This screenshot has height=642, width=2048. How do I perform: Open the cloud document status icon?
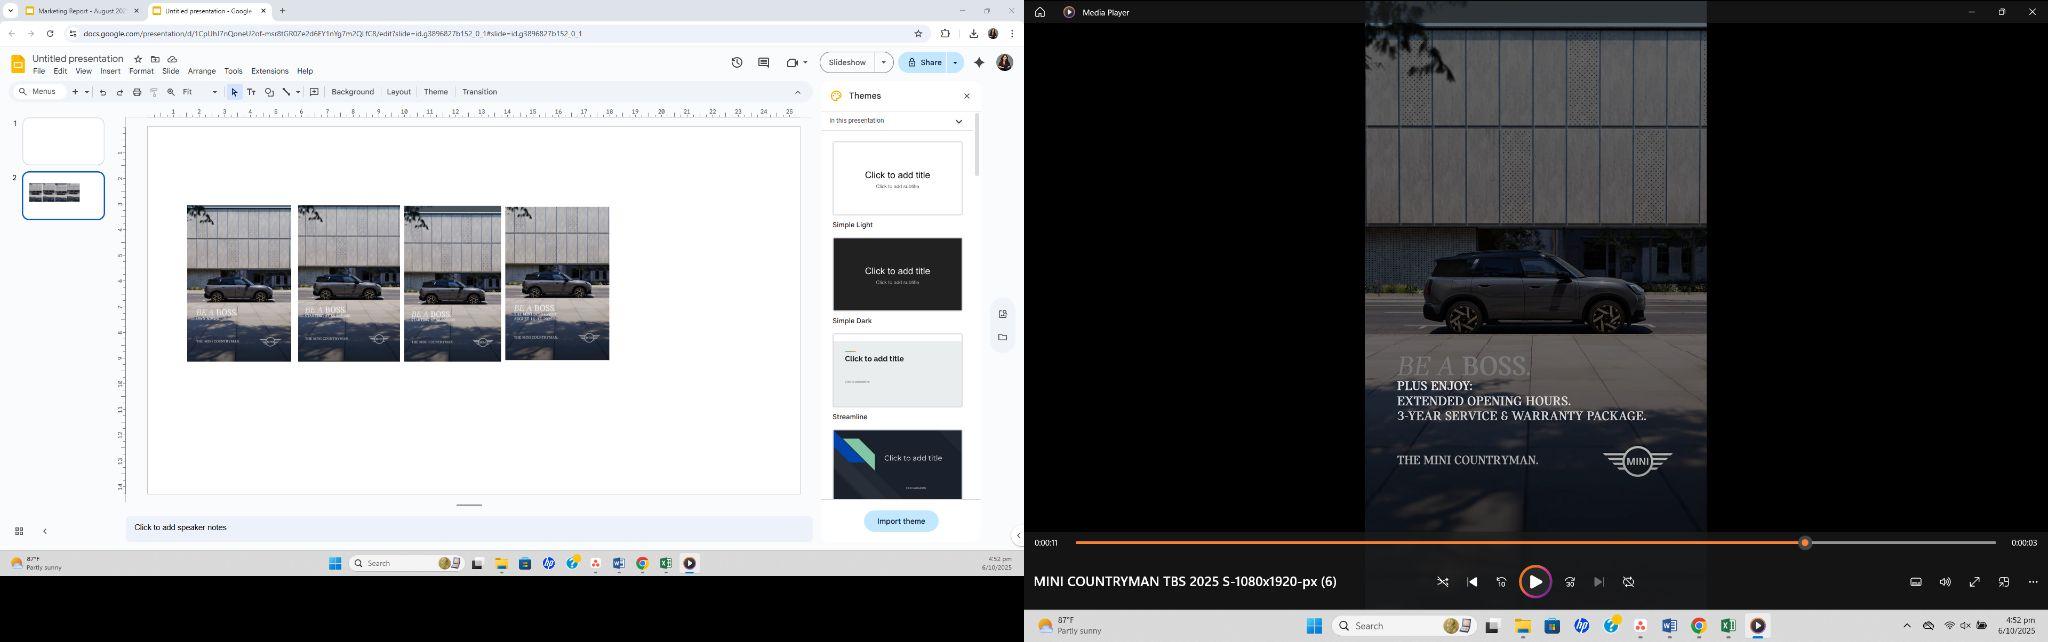(x=172, y=59)
